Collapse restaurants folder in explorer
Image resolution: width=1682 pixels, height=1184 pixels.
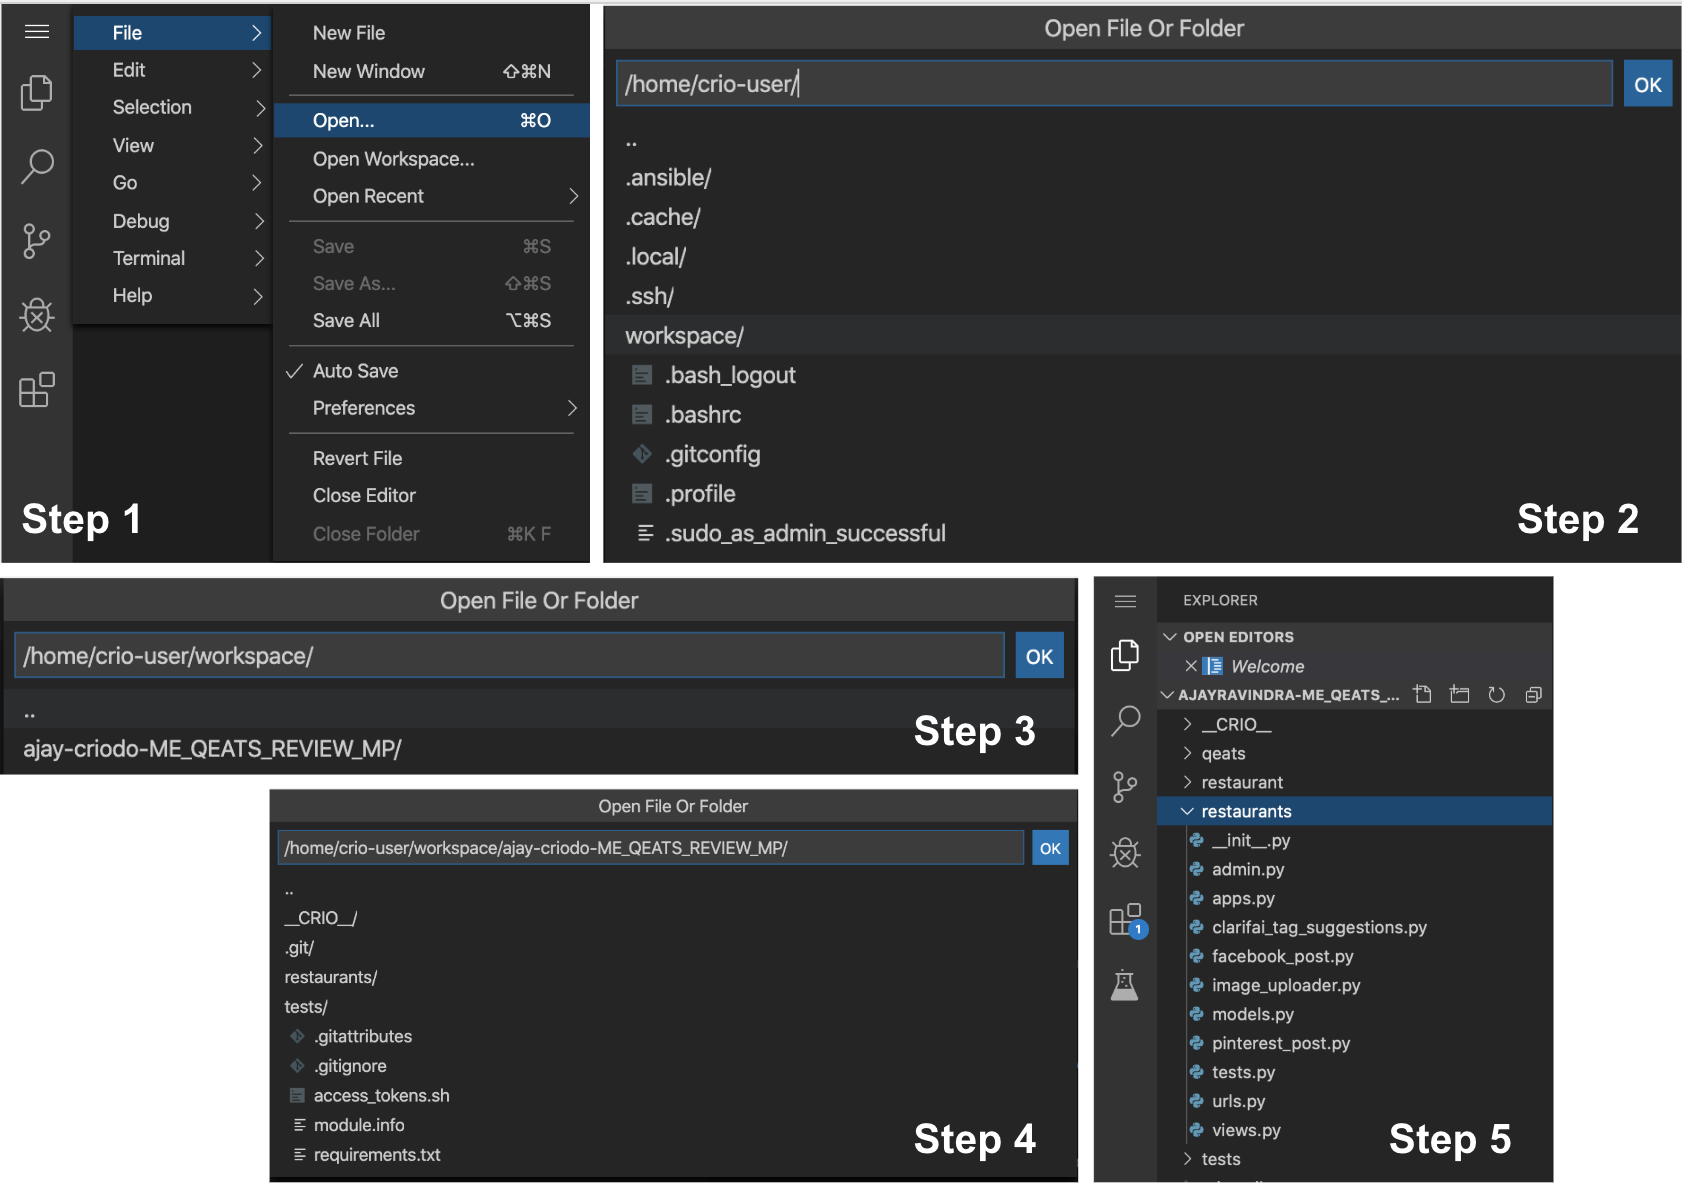point(1354,811)
